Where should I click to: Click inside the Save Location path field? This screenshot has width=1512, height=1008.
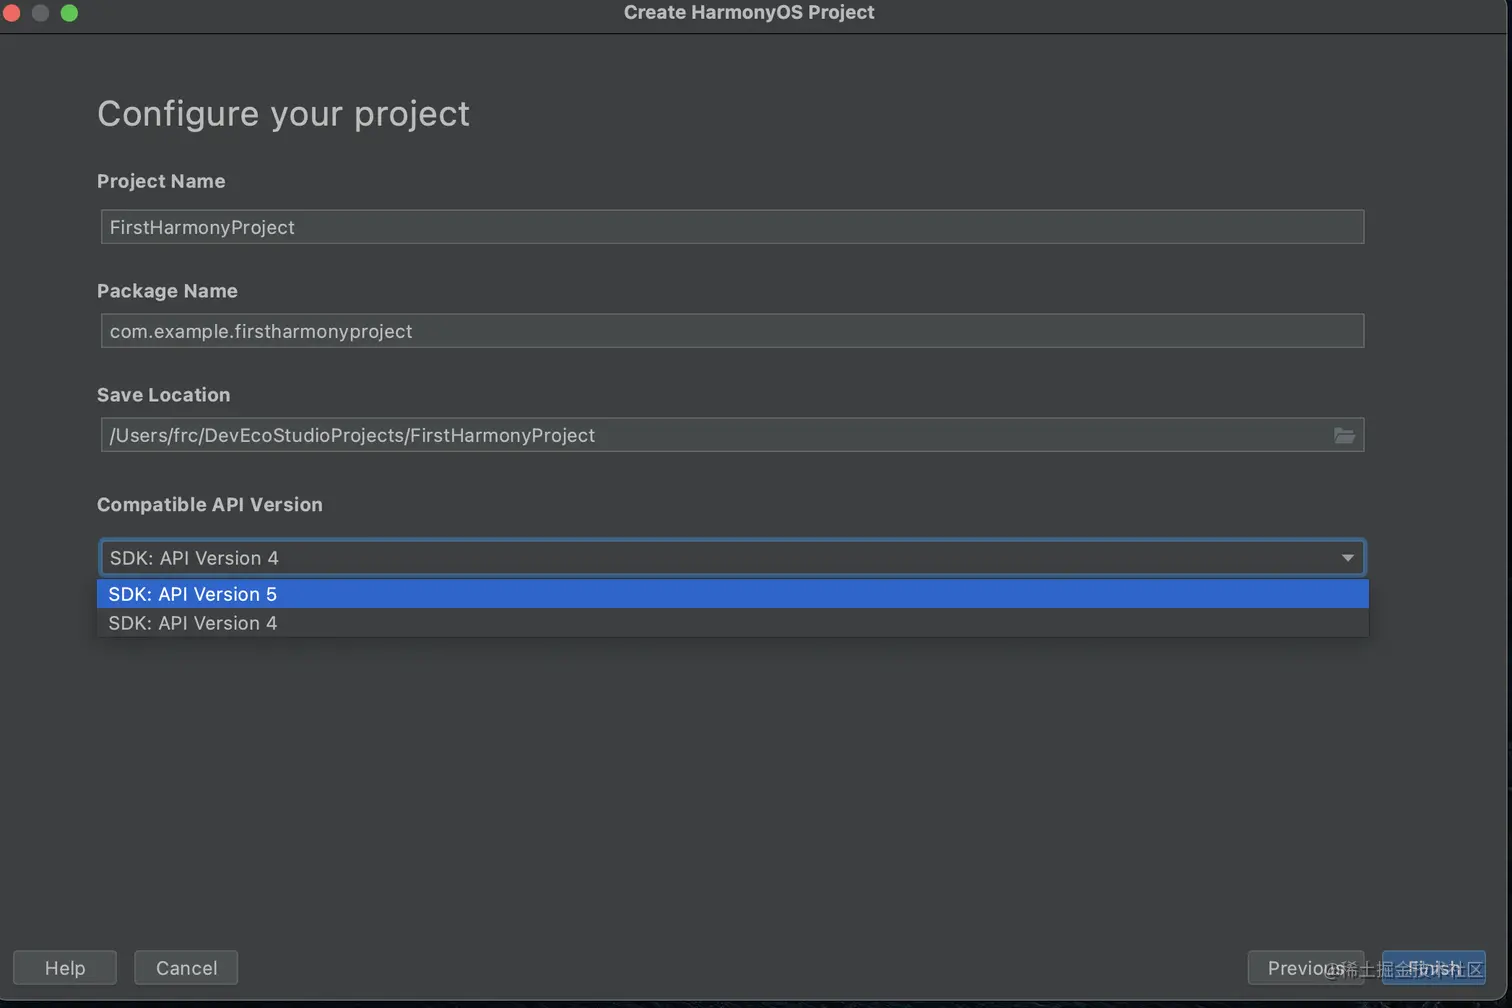pyautogui.click(x=715, y=435)
